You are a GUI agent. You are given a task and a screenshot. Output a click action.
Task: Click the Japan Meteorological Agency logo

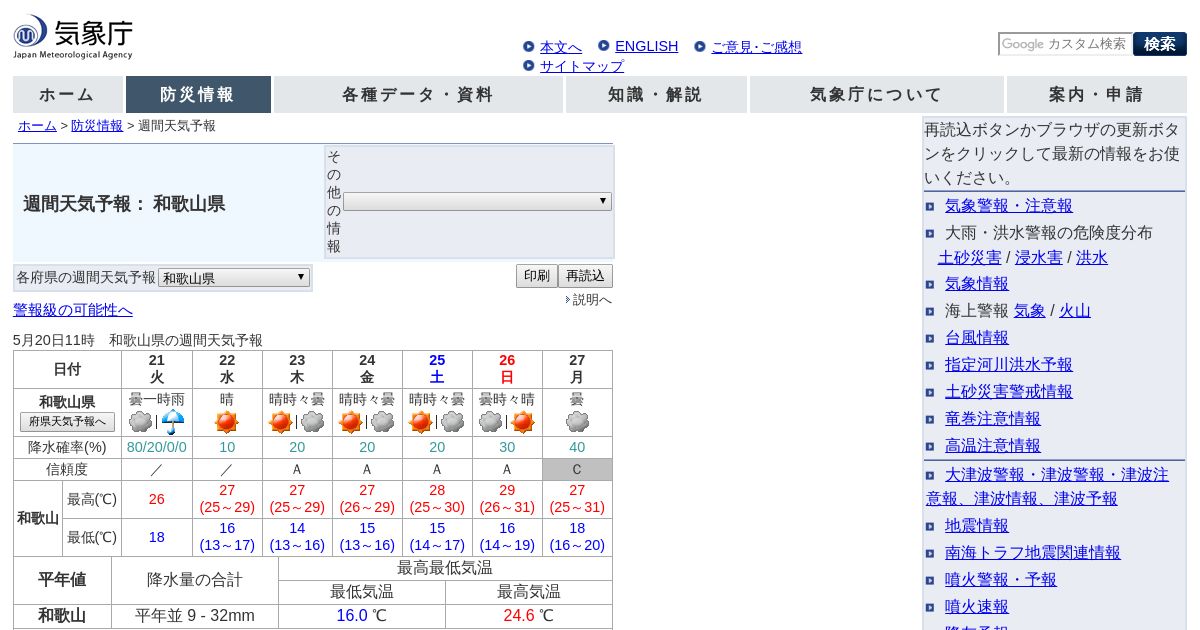tap(73, 38)
